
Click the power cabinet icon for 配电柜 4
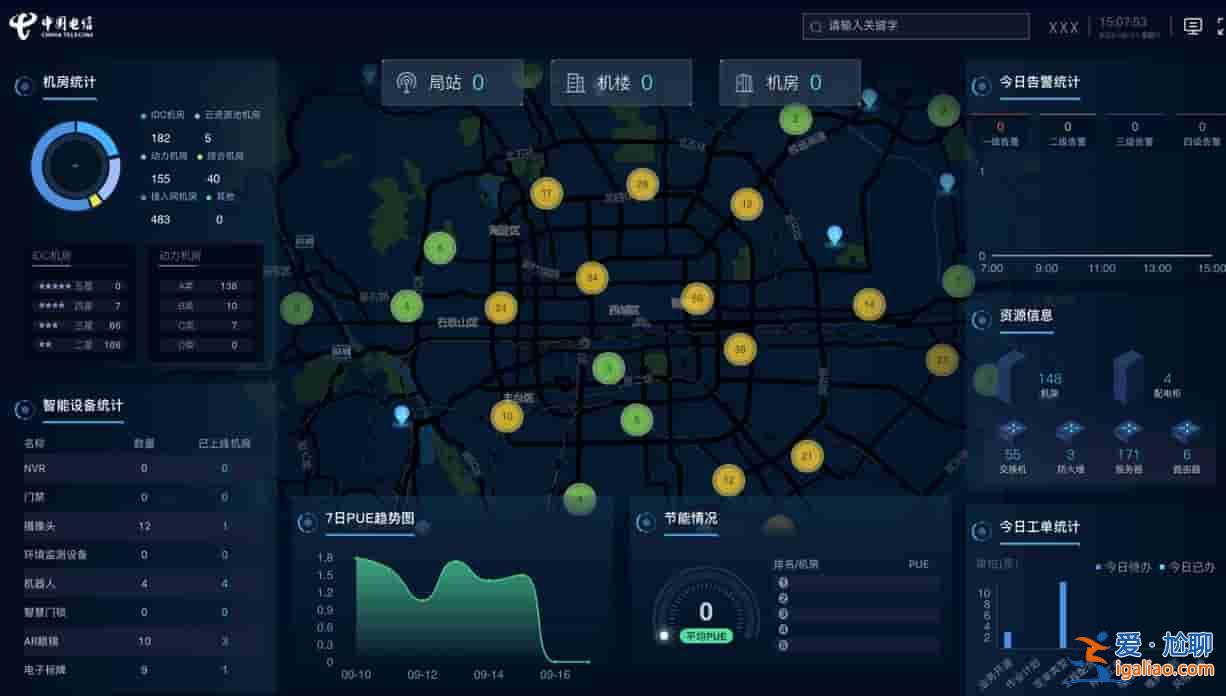click(x=1127, y=375)
